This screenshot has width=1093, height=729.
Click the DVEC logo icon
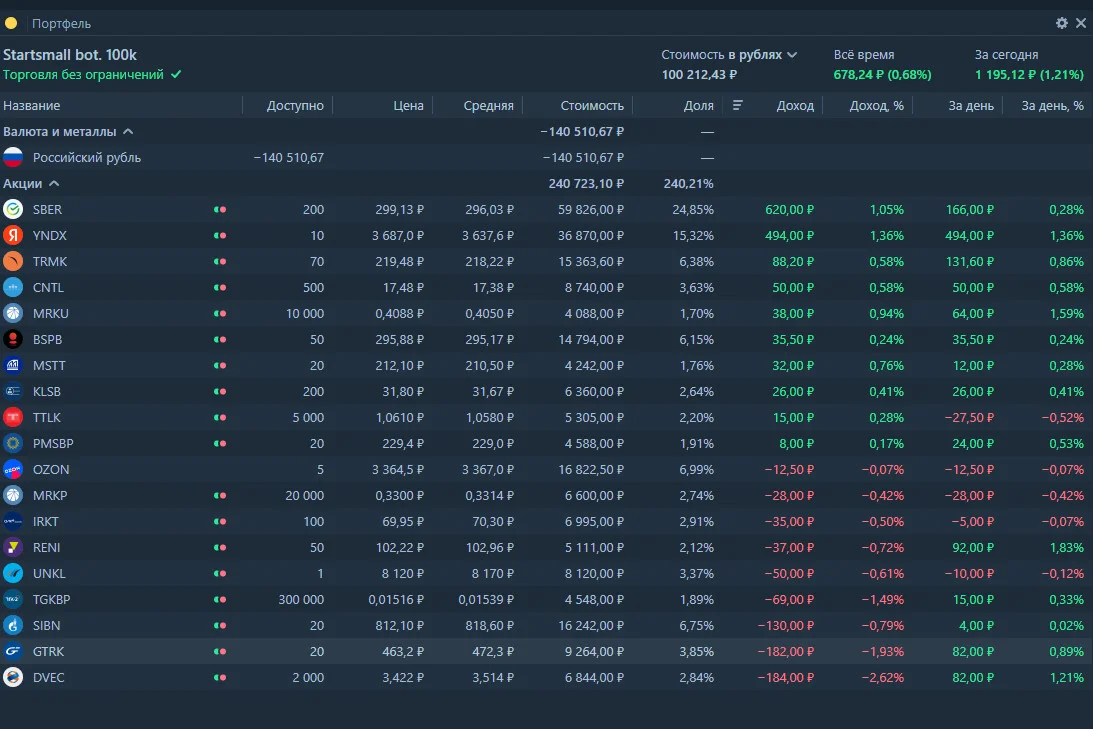(x=13, y=677)
